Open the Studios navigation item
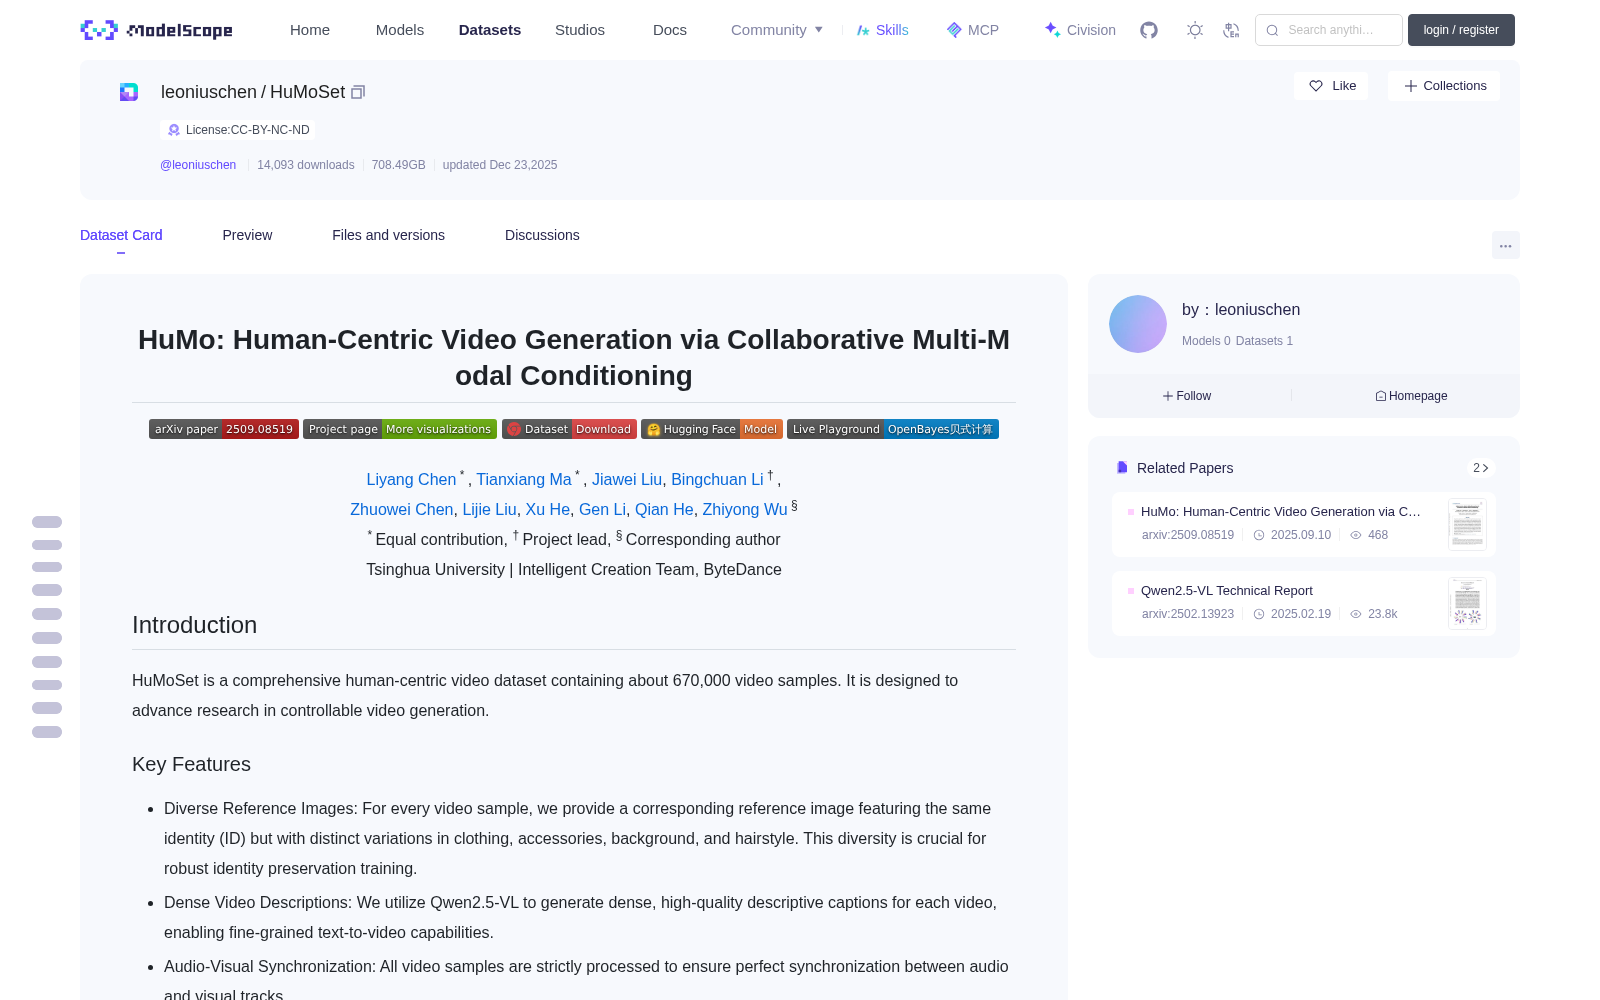 (580, 30)
